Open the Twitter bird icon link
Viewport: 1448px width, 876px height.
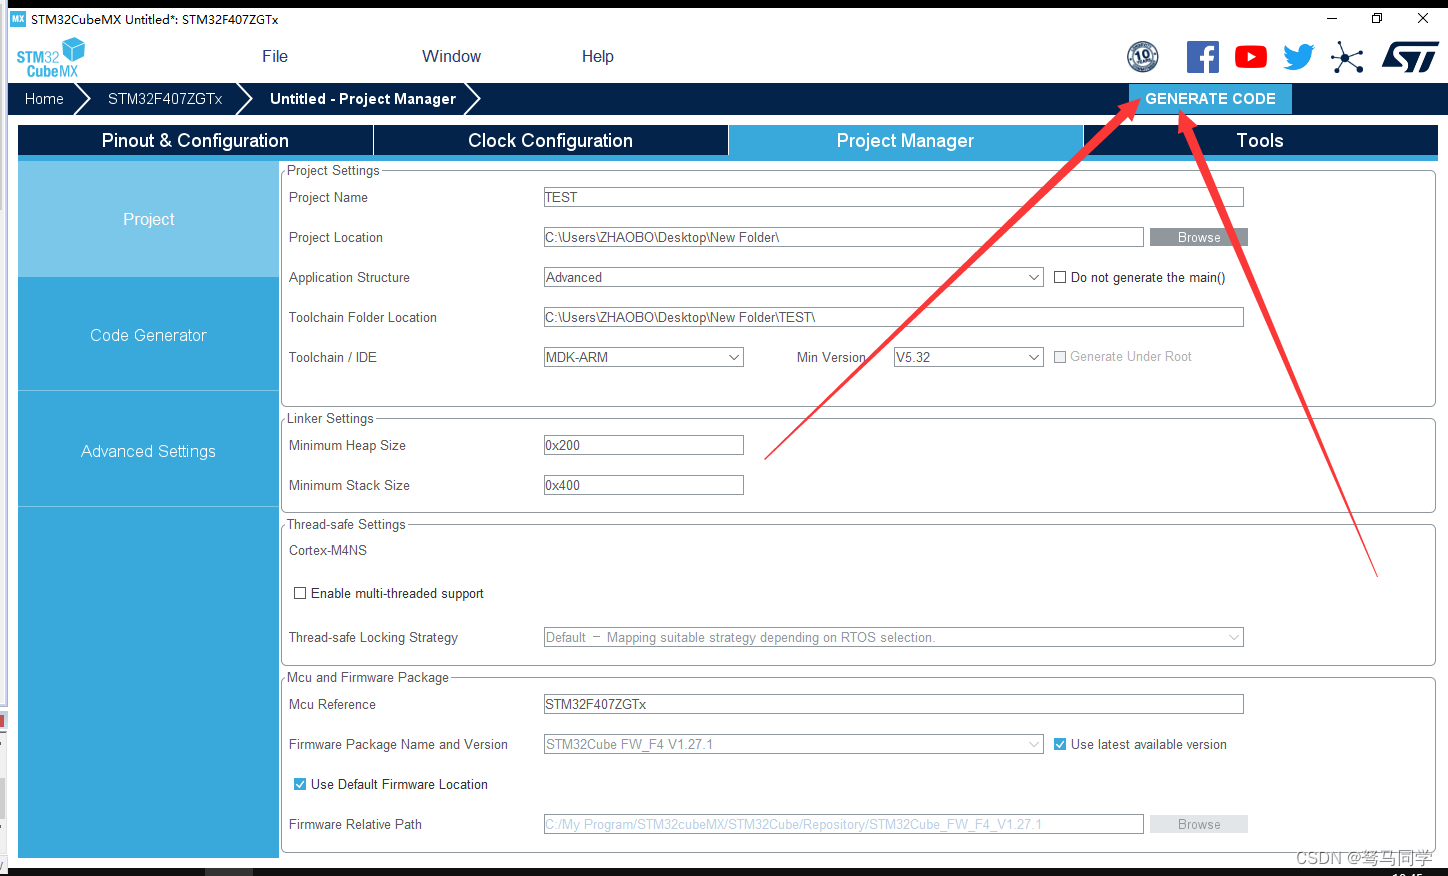(x=1299, y=57)
